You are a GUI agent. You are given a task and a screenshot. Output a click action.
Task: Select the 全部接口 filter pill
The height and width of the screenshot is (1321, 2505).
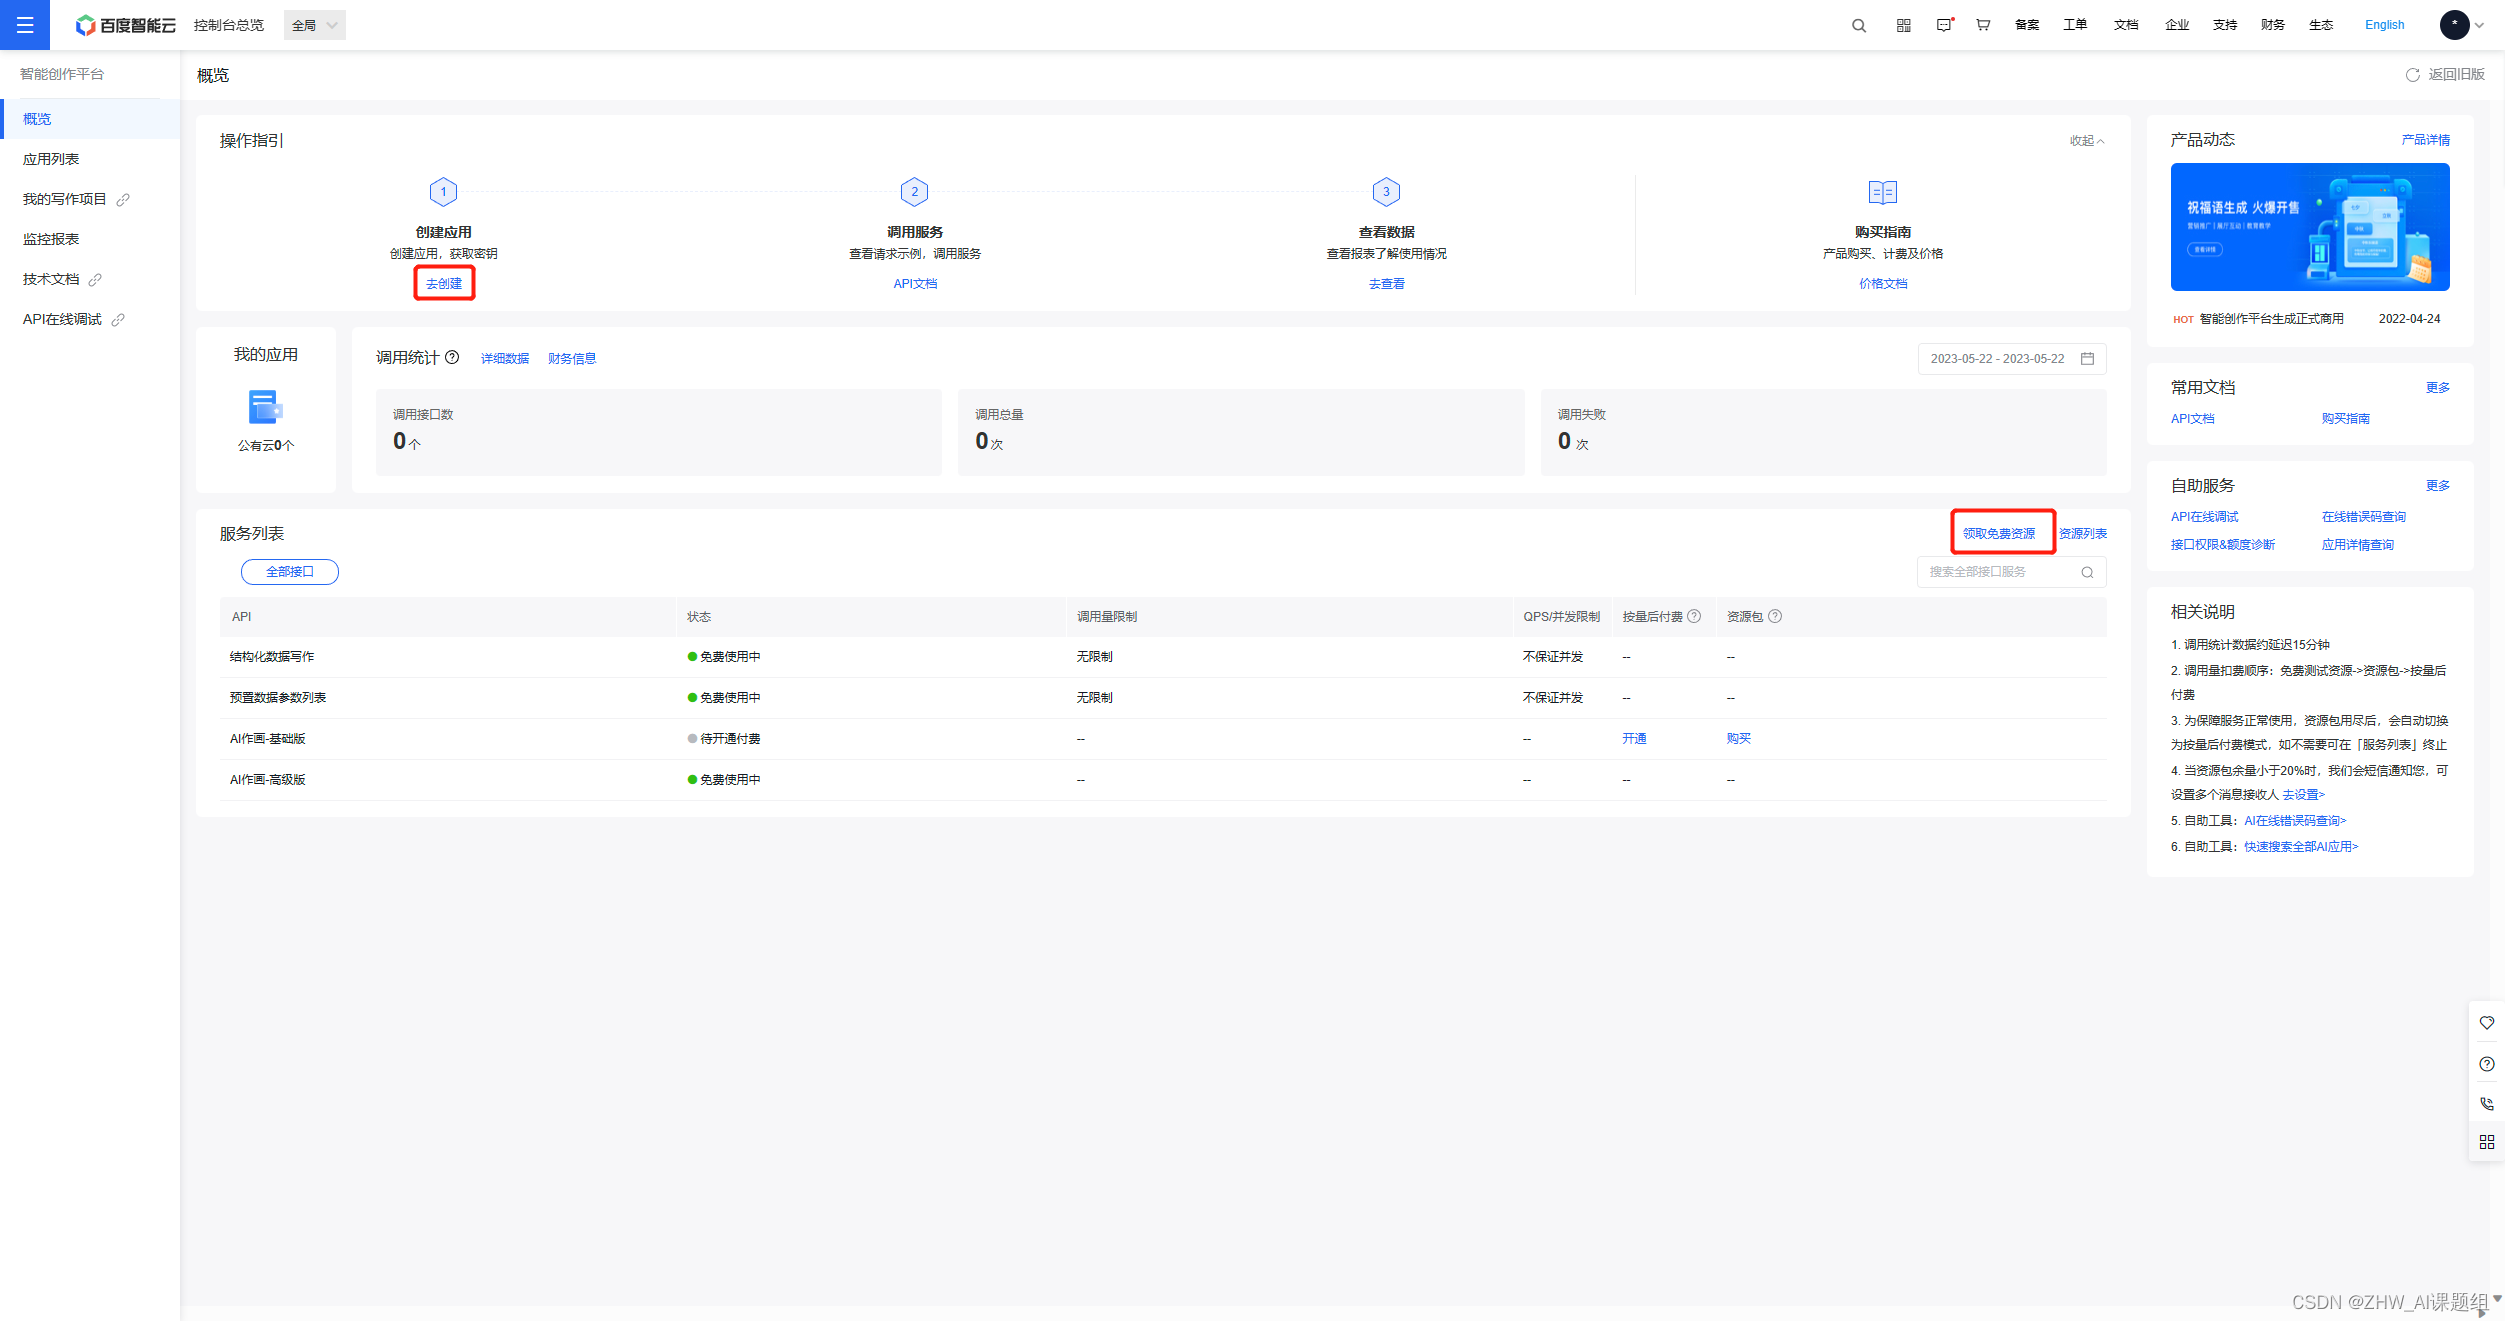point(289,571)
